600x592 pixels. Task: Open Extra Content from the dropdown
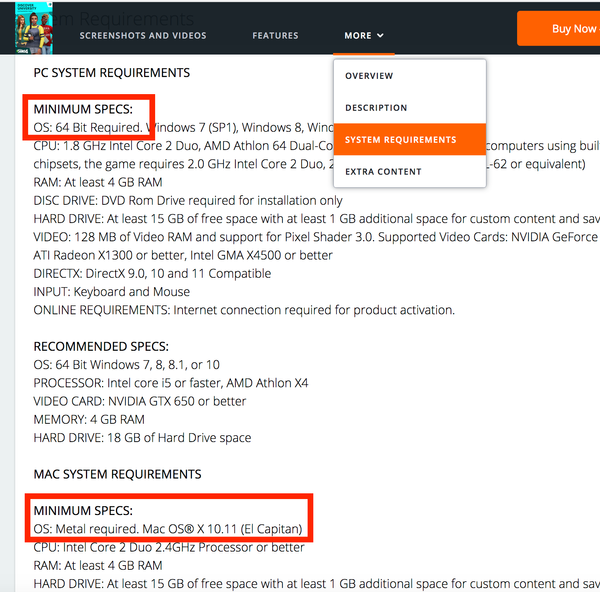(x=383, y=172)
